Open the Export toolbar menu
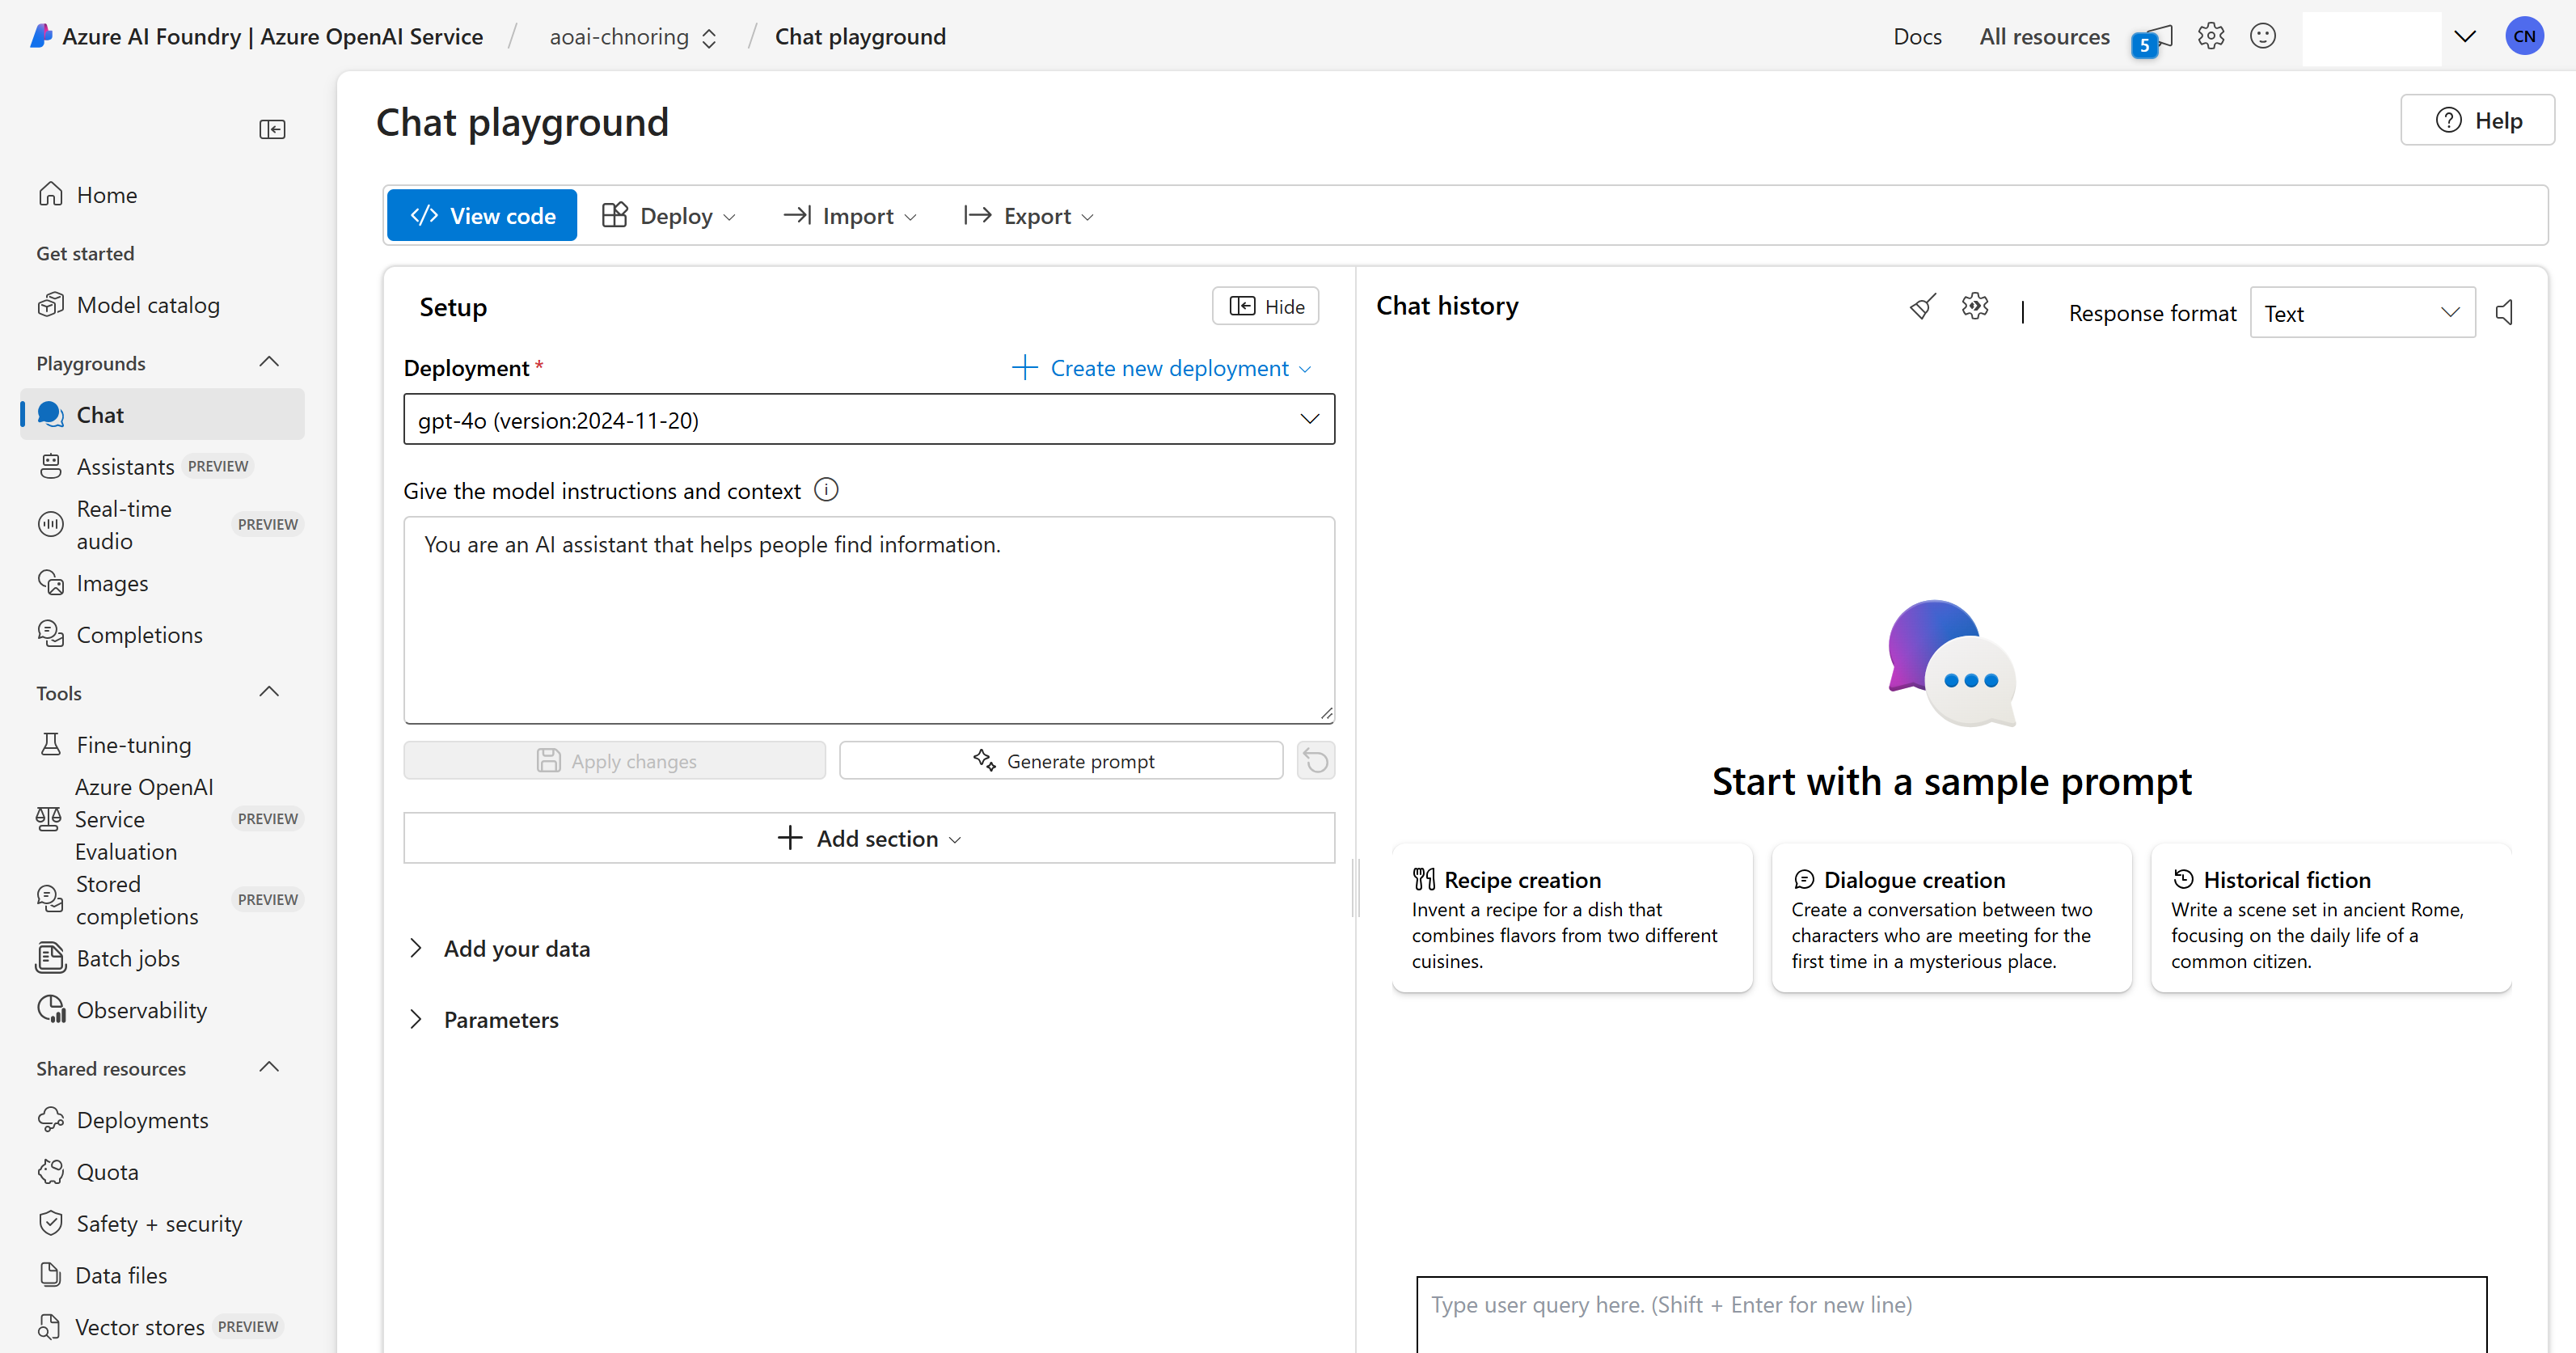Viewport: 2576px width, 1353px height. 1029,215
